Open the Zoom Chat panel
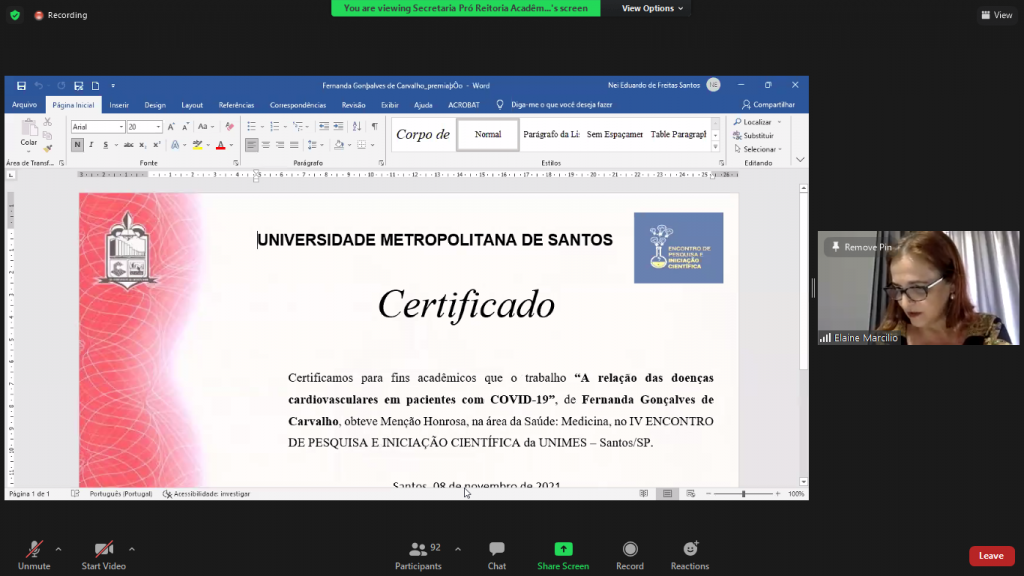The height and width of the screenshot is (576, 1024). pyautogui.click(x=496, y=556)
